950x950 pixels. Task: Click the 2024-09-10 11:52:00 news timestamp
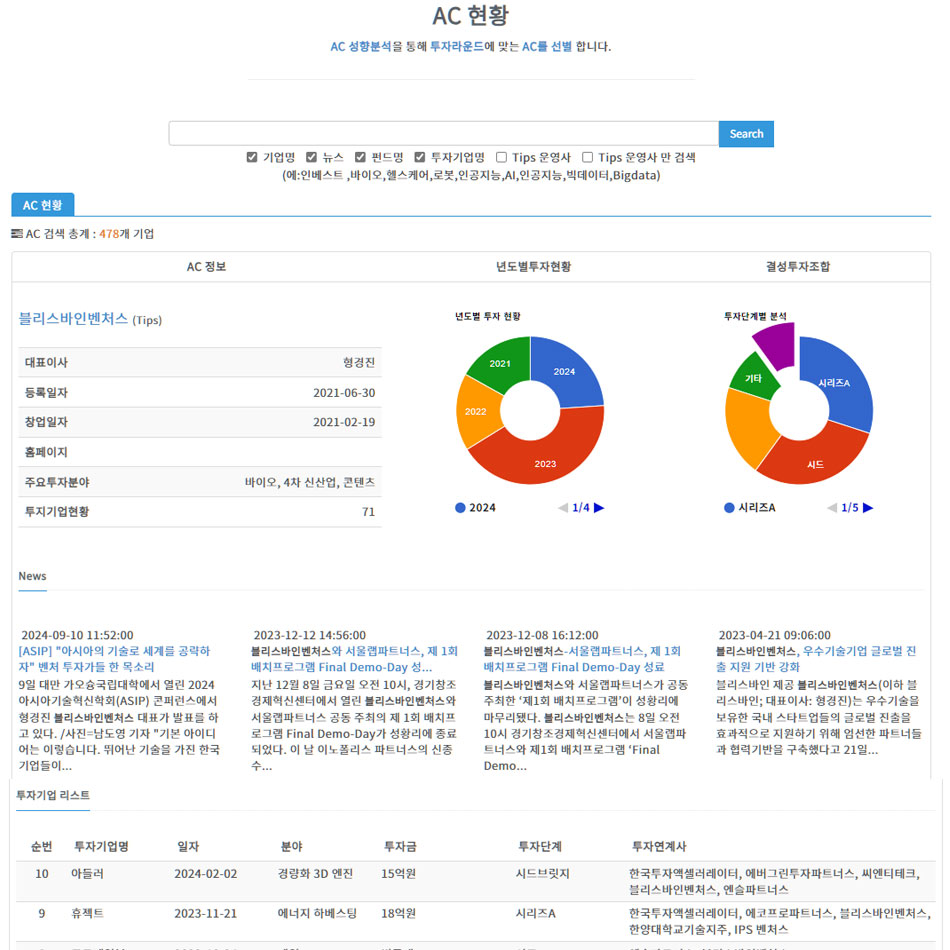[x=78, y=635]
